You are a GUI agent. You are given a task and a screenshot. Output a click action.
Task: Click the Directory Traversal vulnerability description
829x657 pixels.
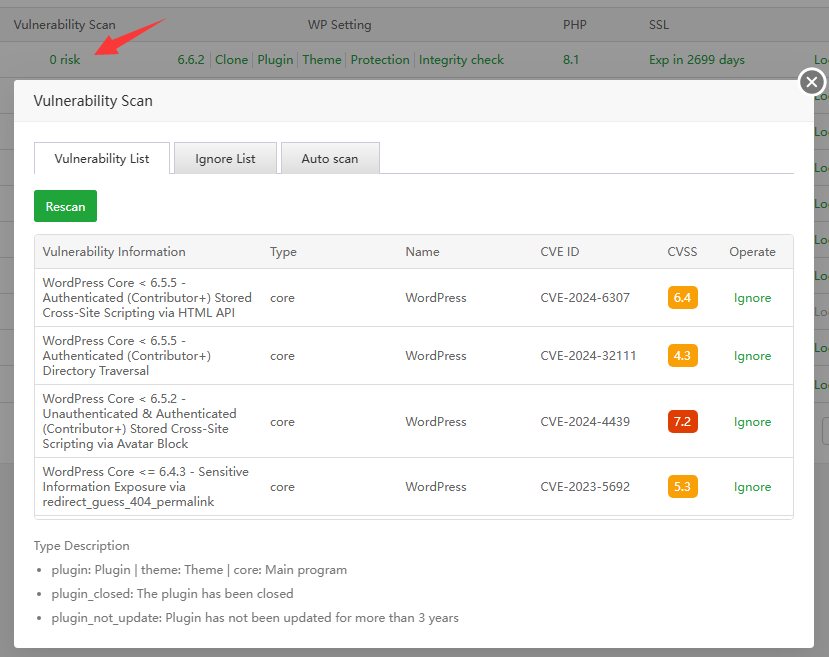pos(127,356)
